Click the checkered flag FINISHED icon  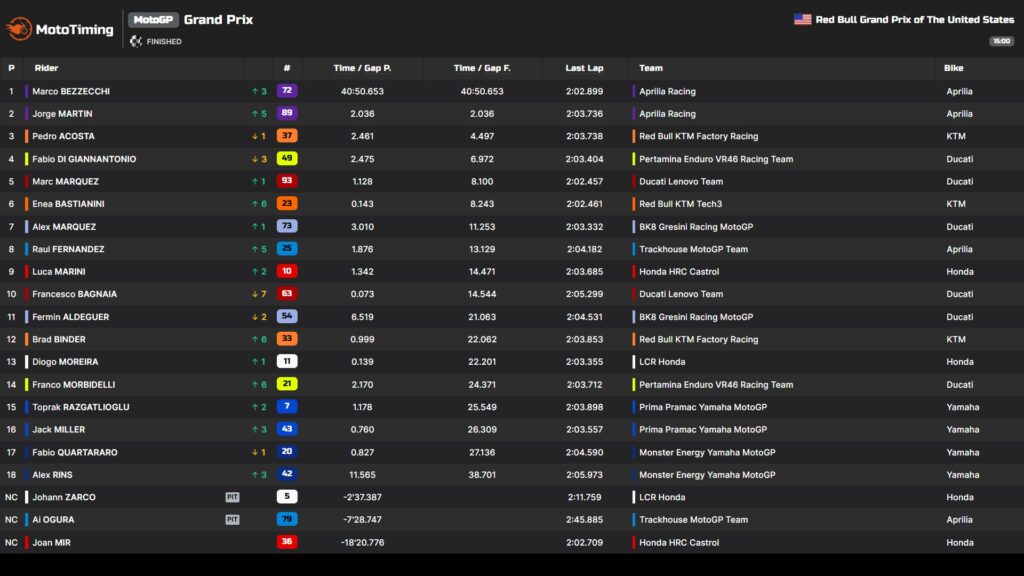pyautogui.click(x=136, y=41)
